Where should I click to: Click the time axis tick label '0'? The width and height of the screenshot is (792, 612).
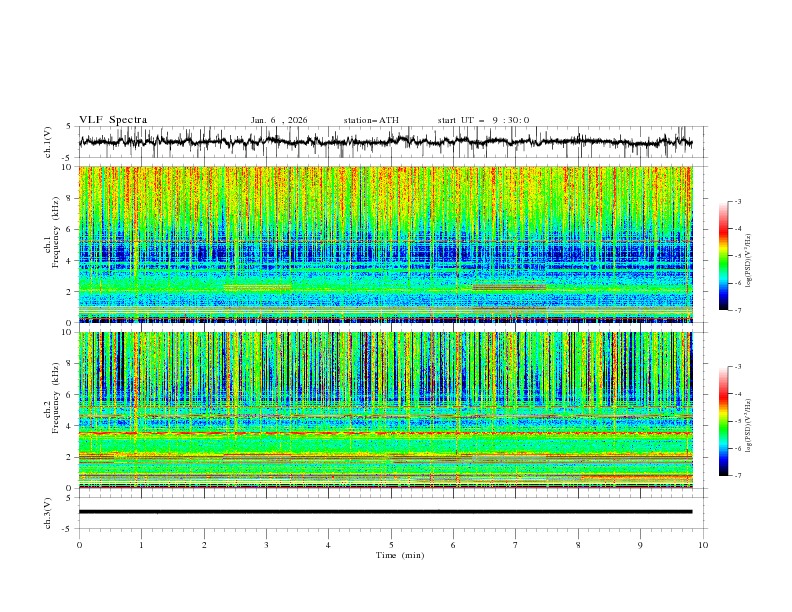79,545
